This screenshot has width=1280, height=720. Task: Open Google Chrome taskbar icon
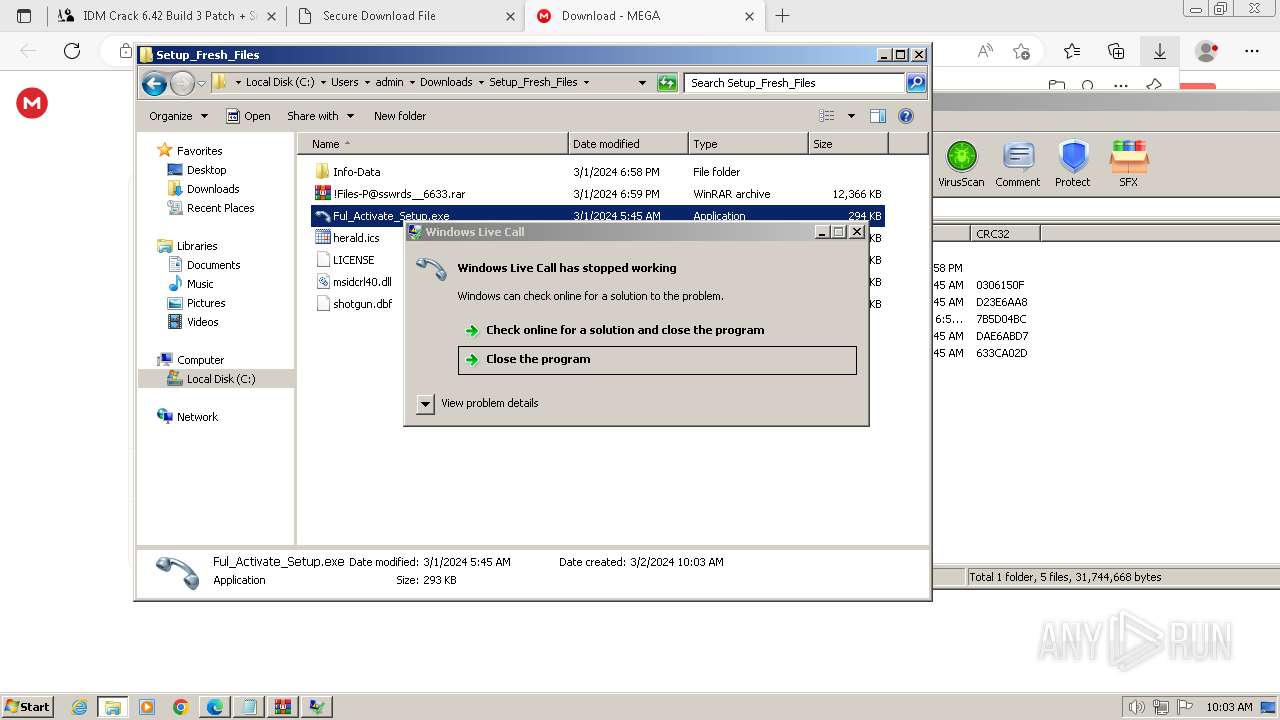(x=181, y=707)
